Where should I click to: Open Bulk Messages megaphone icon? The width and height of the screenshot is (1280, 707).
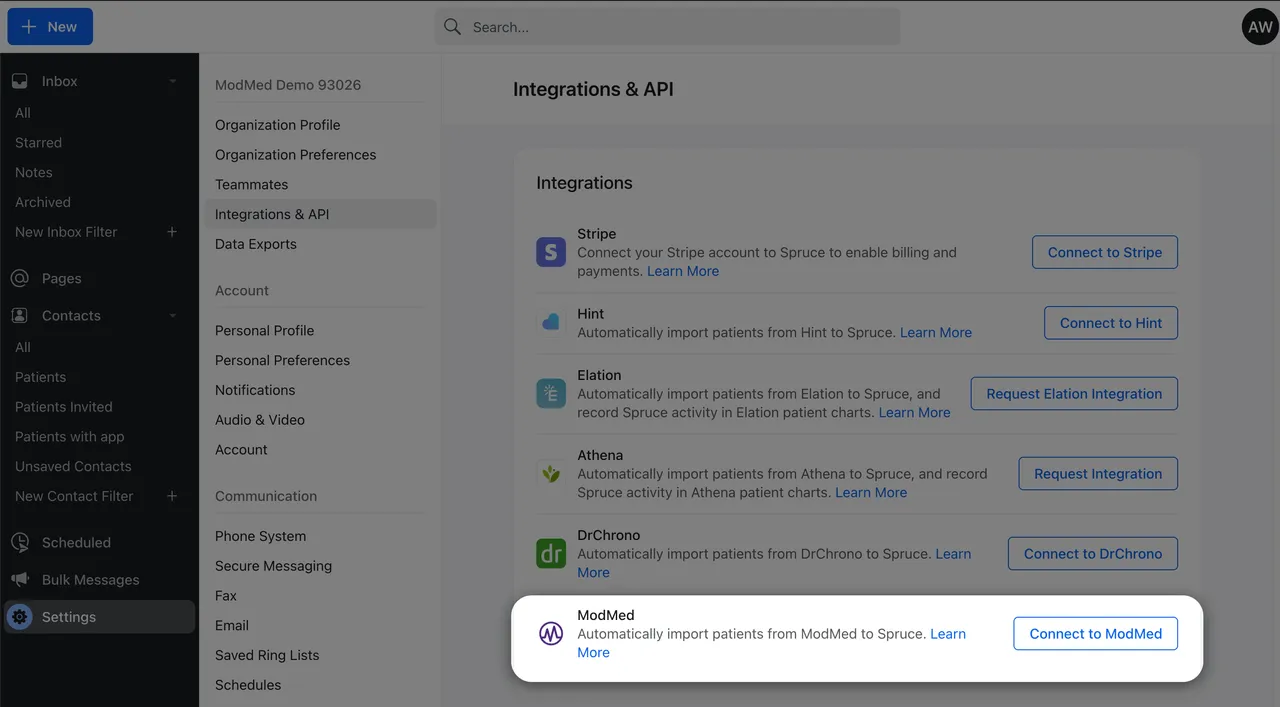[20, 580]
